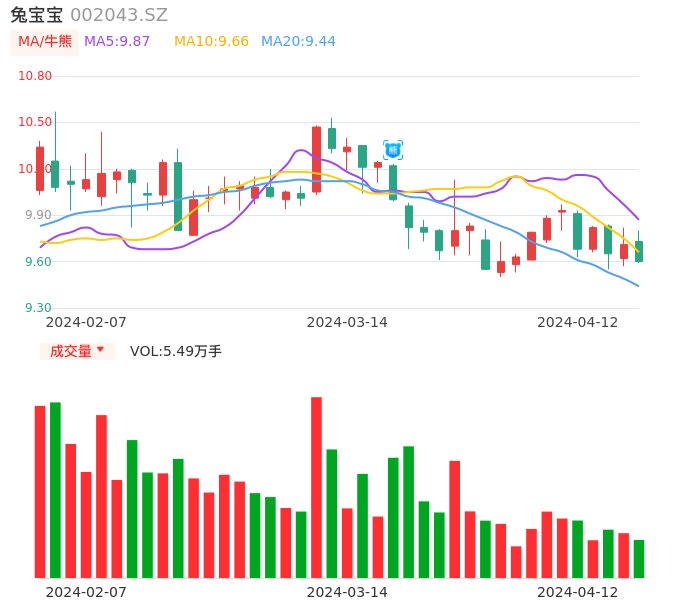Toggle the MA20 blue line label
The width and height of the screenshot is (686, 606).
[298, 42]
